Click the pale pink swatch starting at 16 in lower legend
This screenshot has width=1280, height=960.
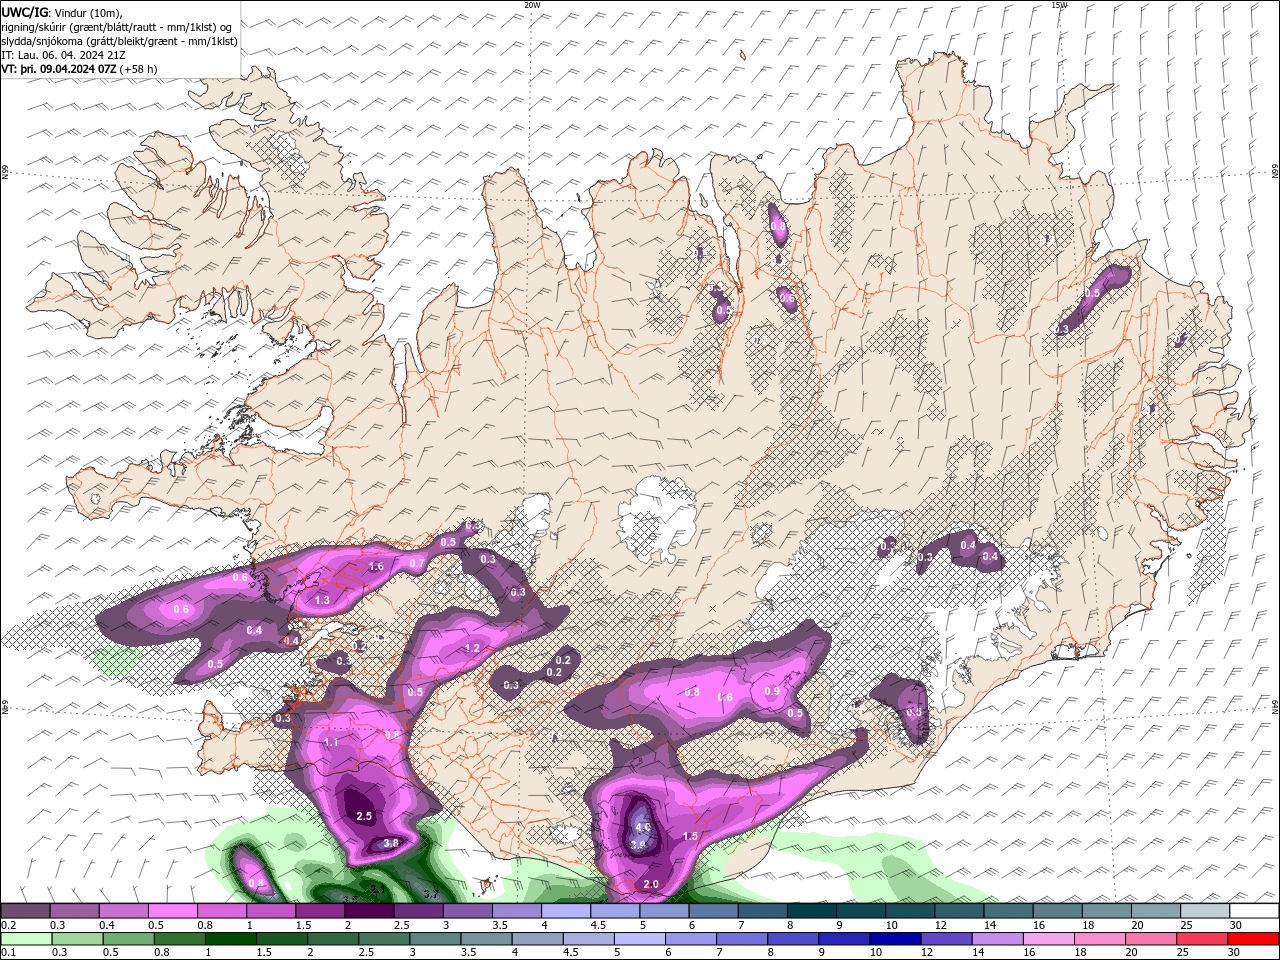(x=1048, y=939)
